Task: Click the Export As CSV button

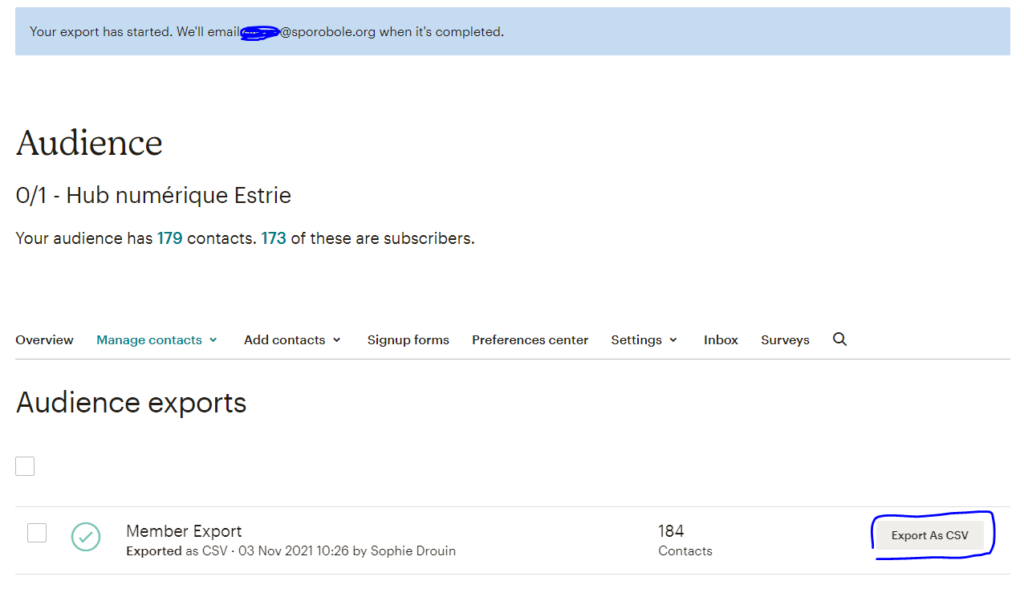Action: (931, 535)
